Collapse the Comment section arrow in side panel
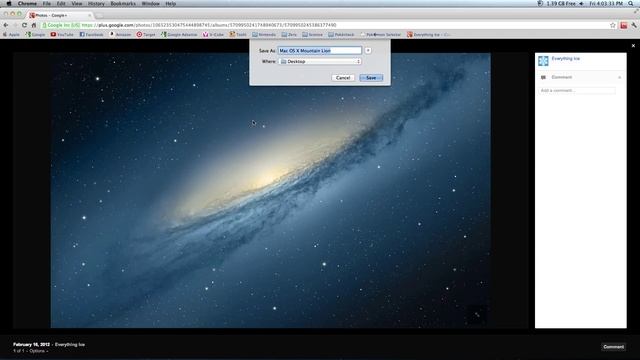 coord(619,77)
